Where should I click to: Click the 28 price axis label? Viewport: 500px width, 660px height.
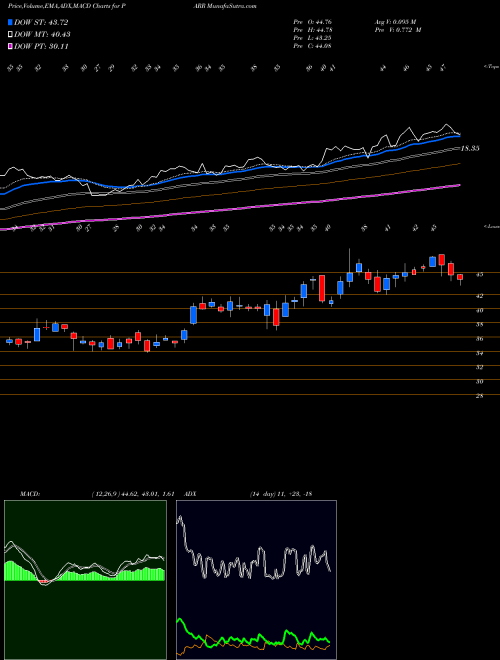coord(479,396)
